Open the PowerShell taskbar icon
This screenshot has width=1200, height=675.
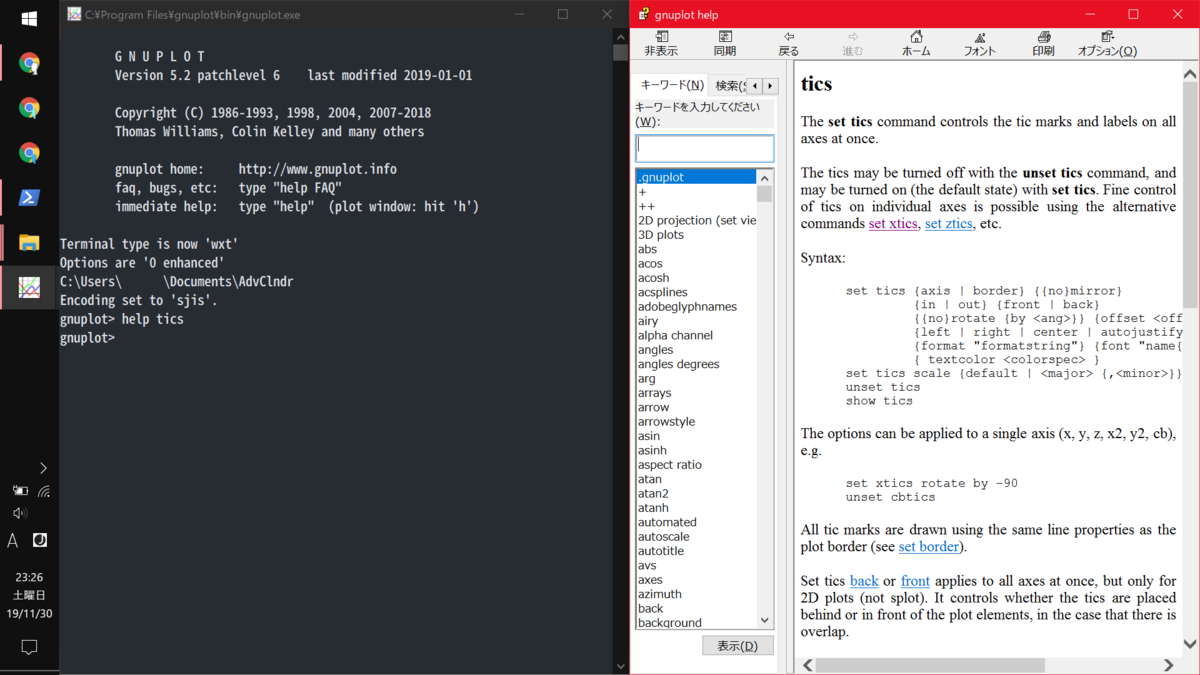pyautogui.click(x=29, y=198)
